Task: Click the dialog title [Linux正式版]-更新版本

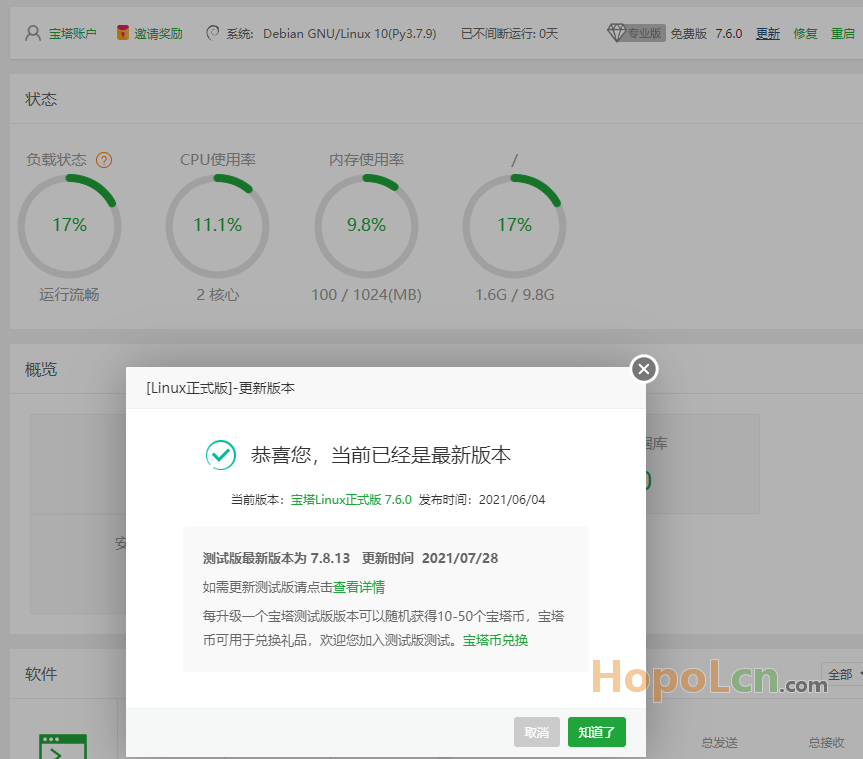Action: (x=220, y=388)
